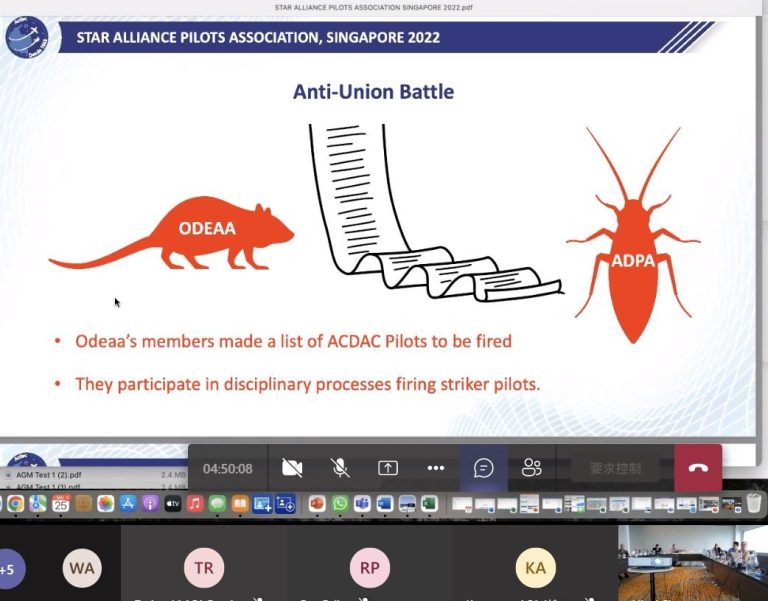768x601 pixels.
Task: Turn on the camera in meeting toolbar
Action: 292,468
